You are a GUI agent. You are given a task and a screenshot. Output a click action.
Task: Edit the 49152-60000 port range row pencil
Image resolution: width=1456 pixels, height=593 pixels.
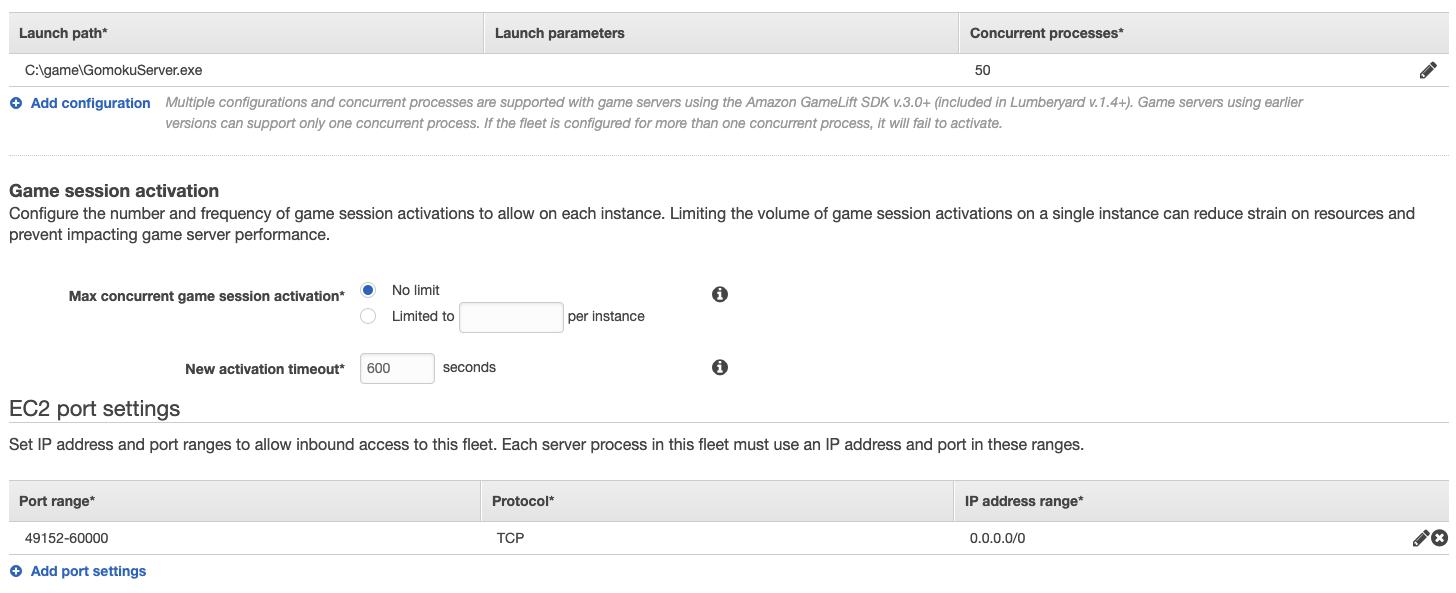click(x=1420, y=538)
